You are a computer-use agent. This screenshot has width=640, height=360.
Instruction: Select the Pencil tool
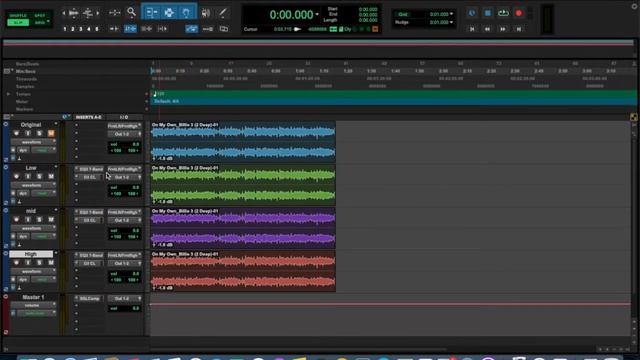pyautogui.click(x=222, y=13)
